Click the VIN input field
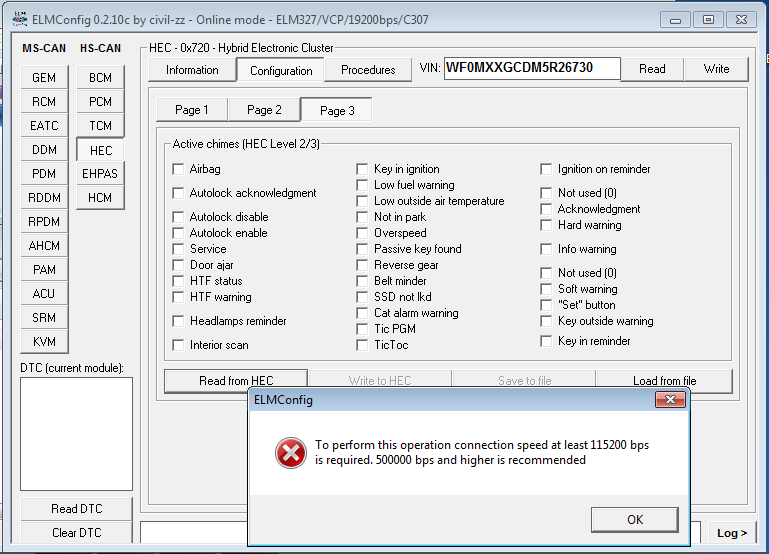 531,68
